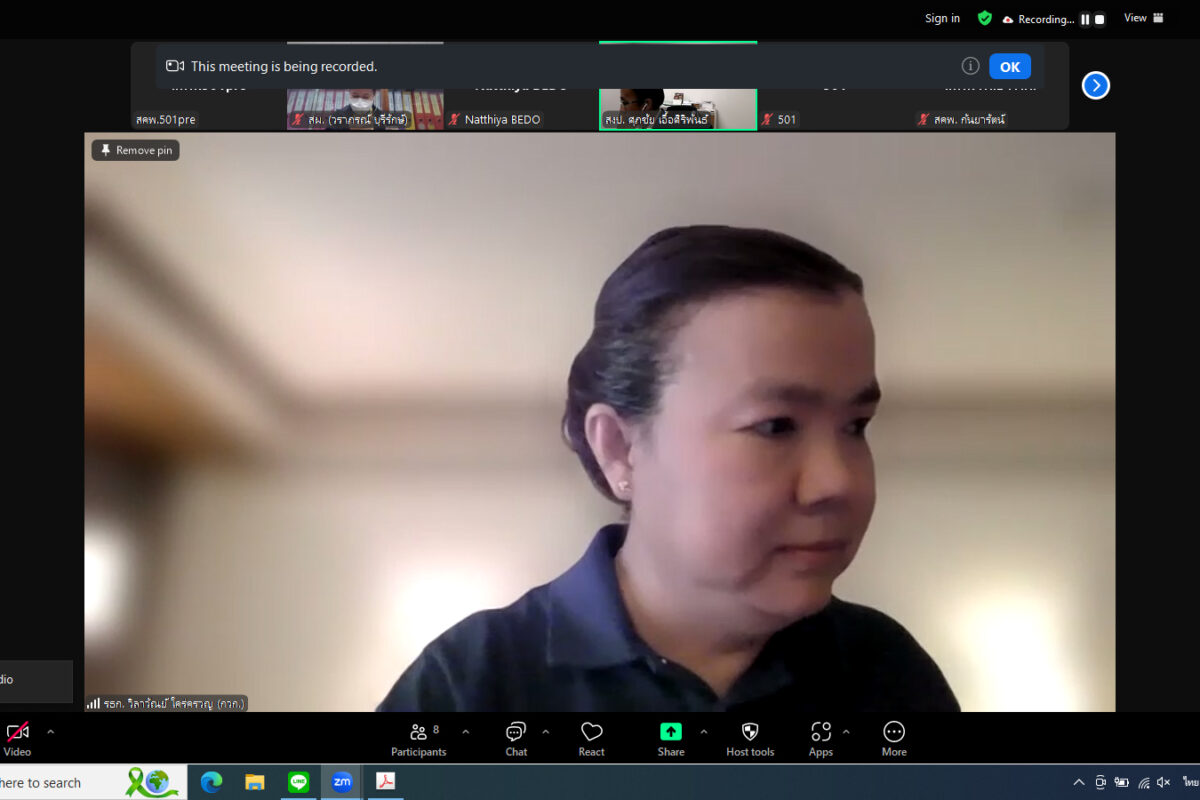Start video with the Video camera button
The height and width of the screenshot is (800, 1200).
pyautogui.click(x=17, y=739)
